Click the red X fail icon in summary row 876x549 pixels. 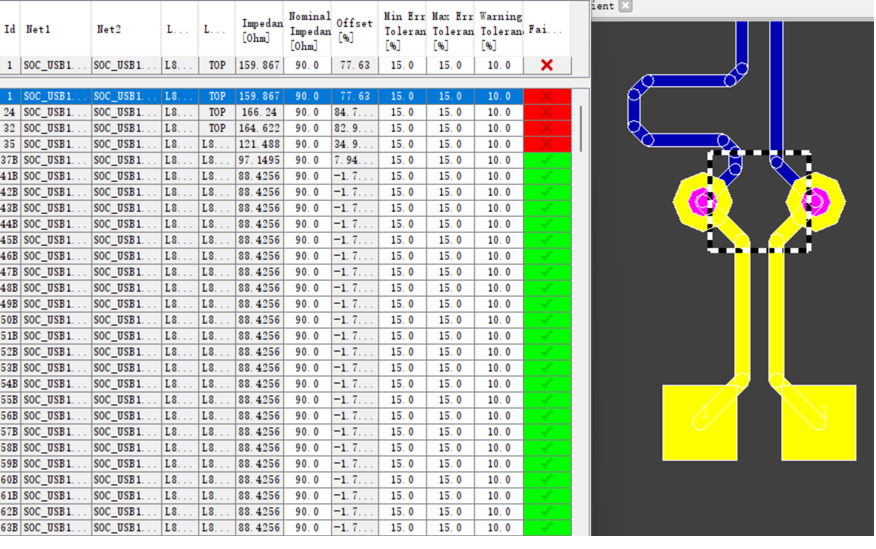546,65
